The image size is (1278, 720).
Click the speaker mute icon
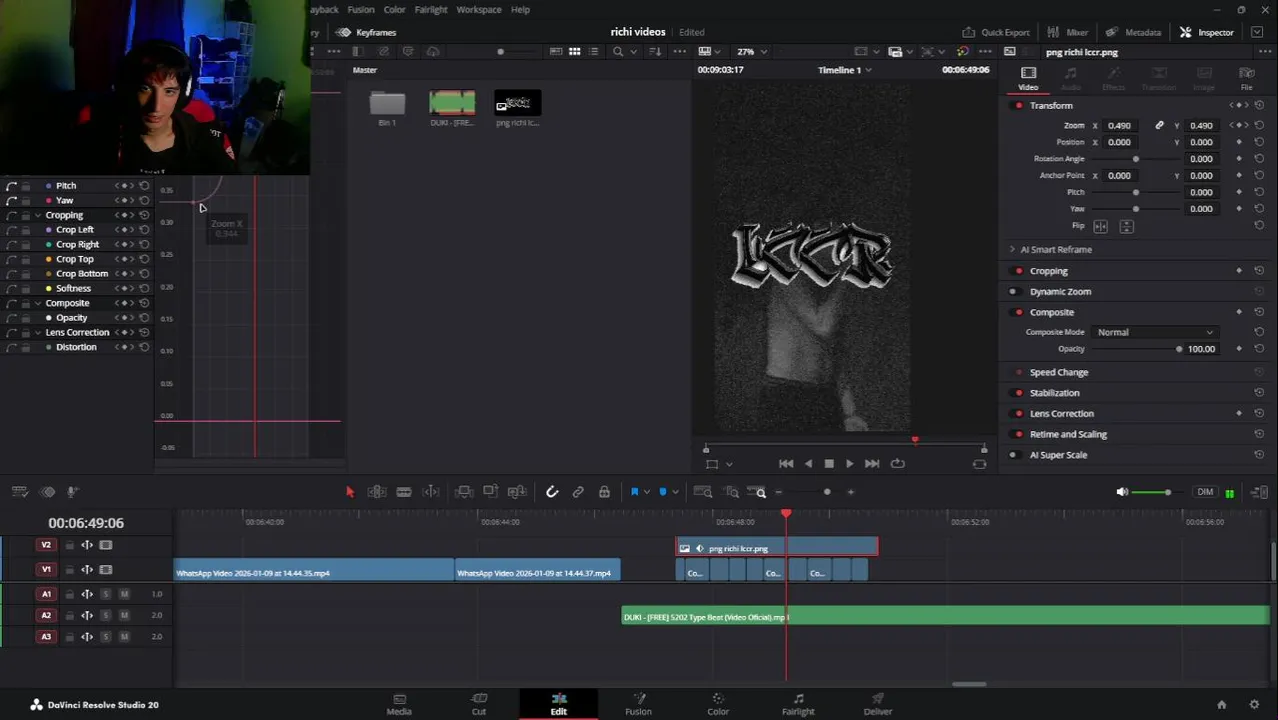[x=1122, y=492]
